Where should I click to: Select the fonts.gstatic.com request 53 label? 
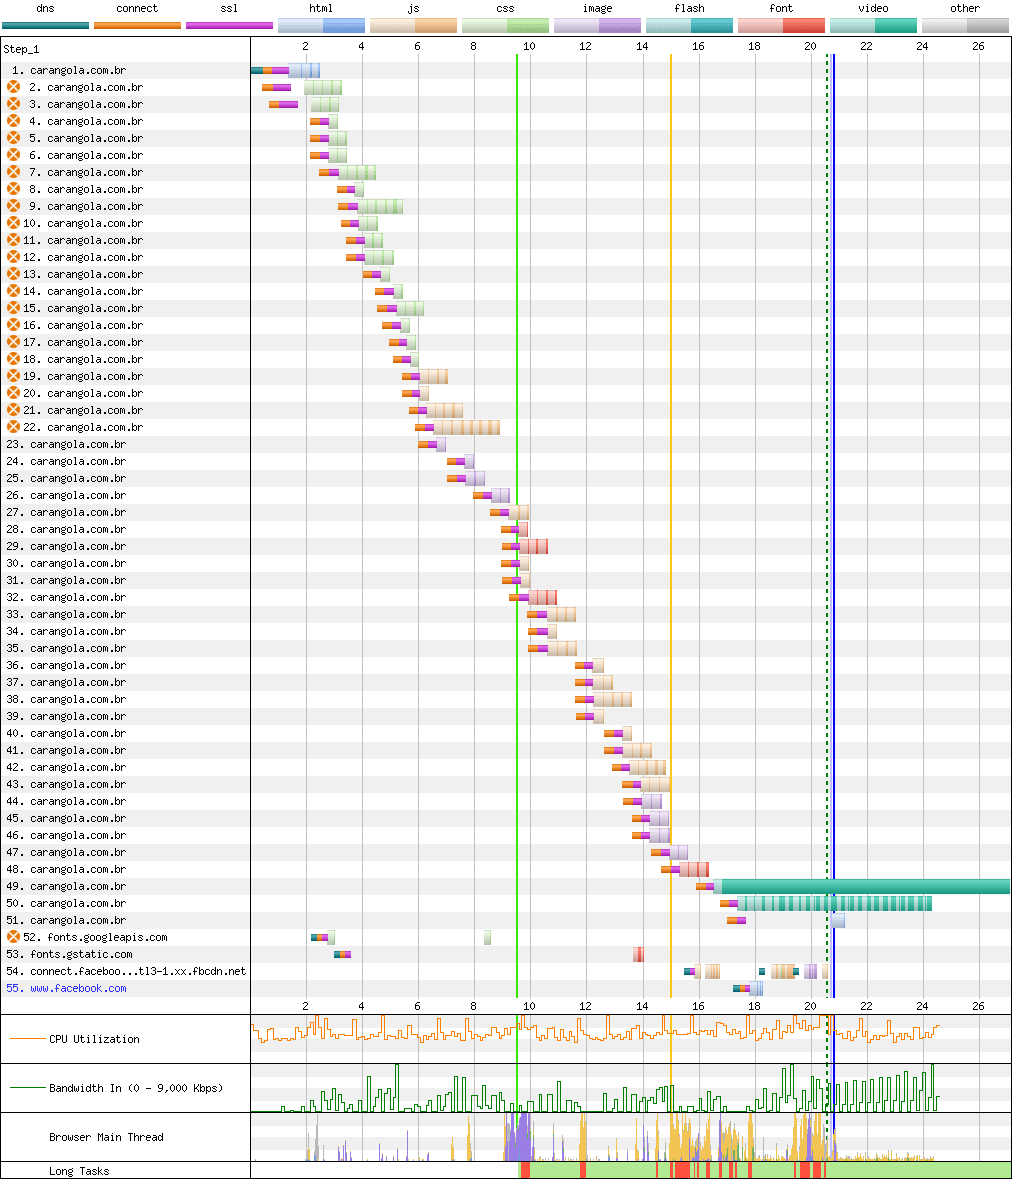click(81, 954)
